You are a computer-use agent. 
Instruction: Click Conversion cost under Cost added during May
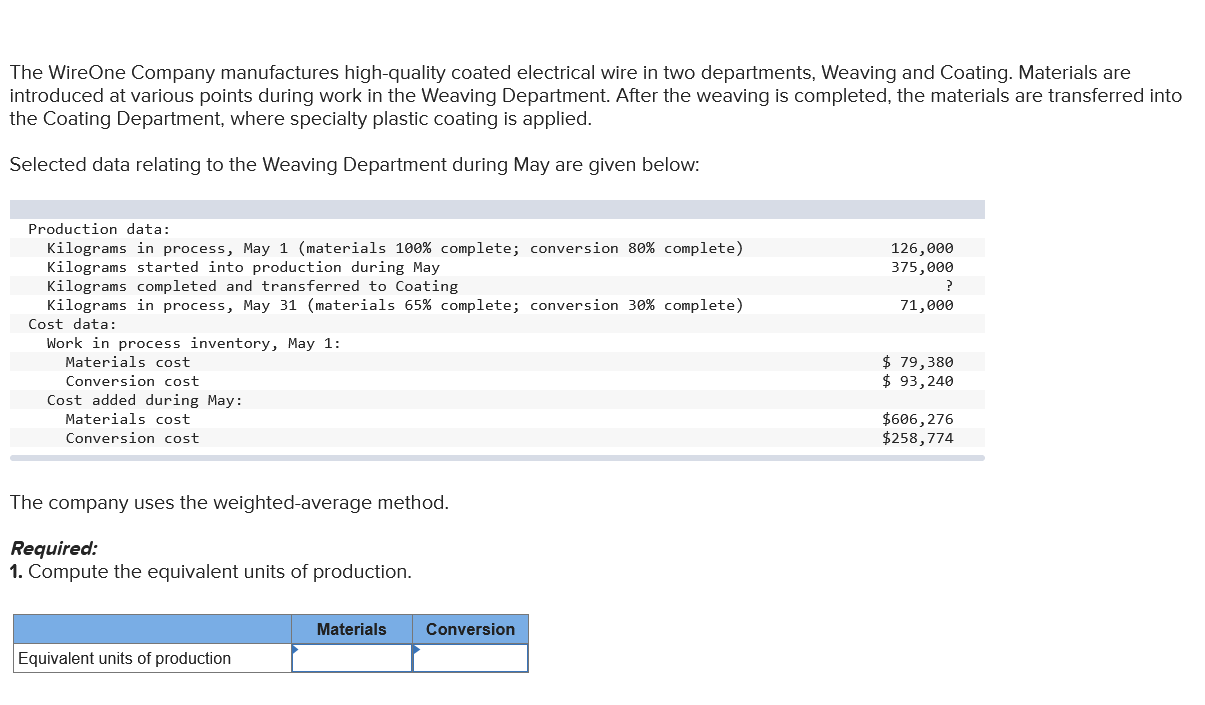132,438
